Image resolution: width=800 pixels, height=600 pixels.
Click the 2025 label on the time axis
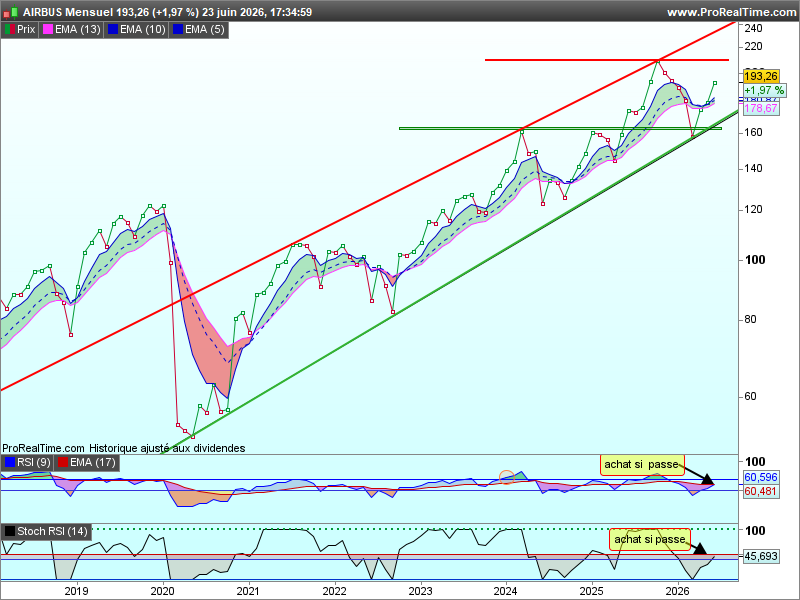click(x=591, y=591)
